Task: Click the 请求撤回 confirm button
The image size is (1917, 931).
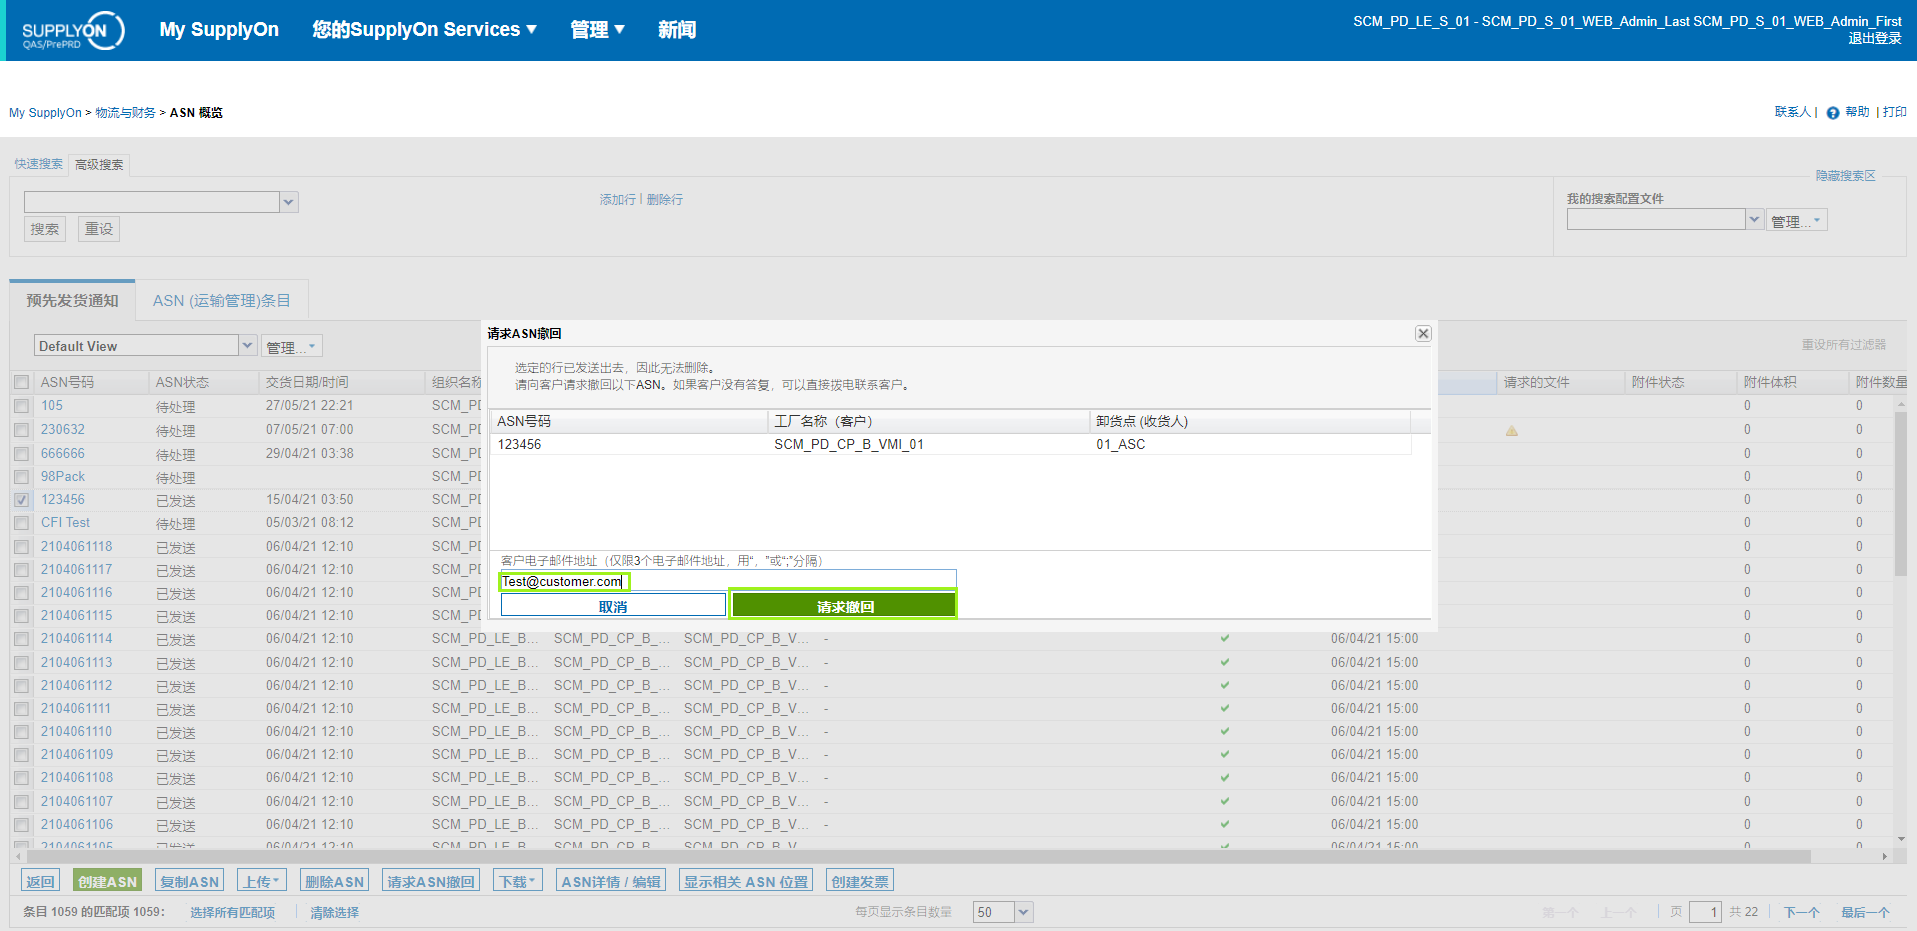Action: point(844,606)
